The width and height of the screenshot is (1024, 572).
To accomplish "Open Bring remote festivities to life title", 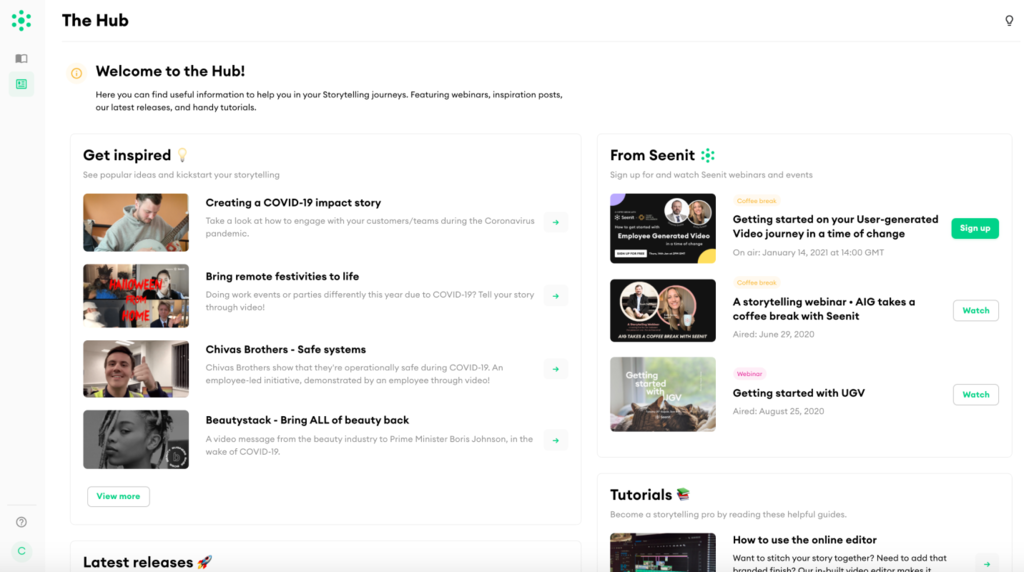I will (x=282, y=276).
